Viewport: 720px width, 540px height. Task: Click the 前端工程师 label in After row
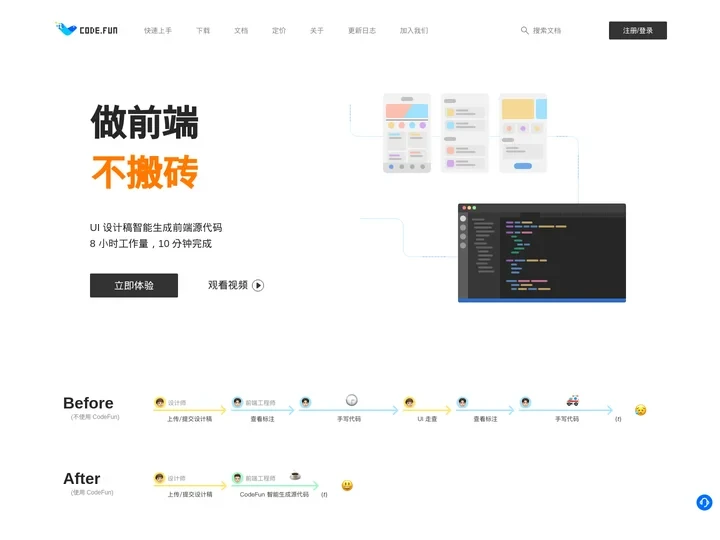click(x=260, y=478)
